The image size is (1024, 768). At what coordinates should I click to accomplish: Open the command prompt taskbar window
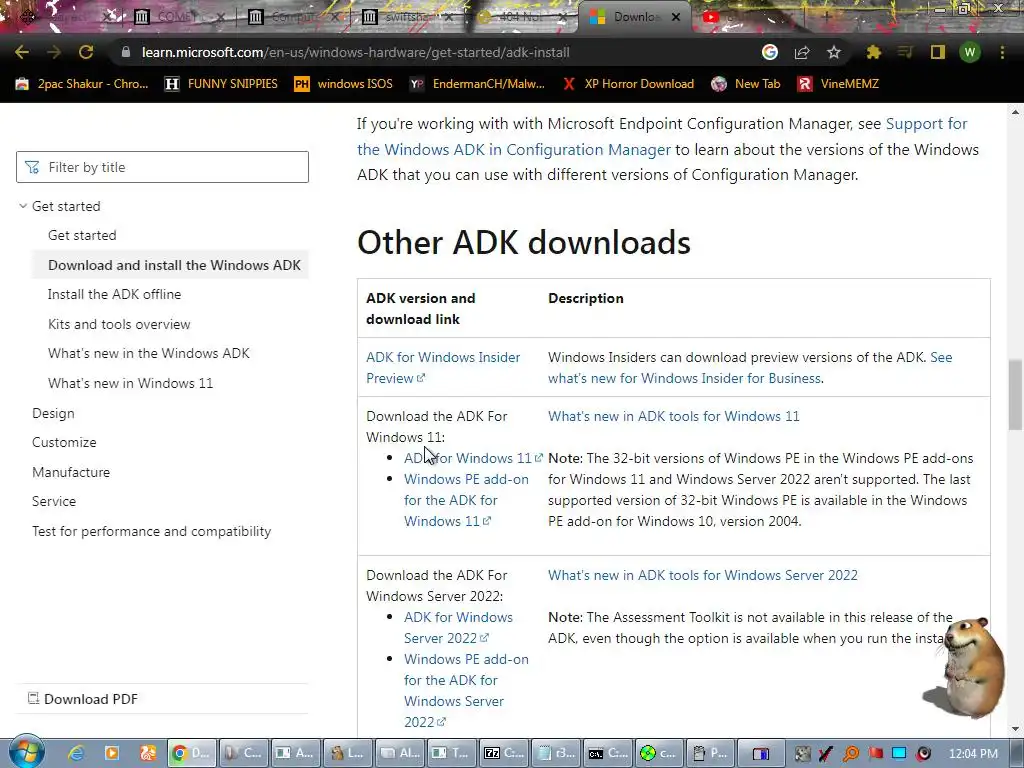[x=607, y=753]
